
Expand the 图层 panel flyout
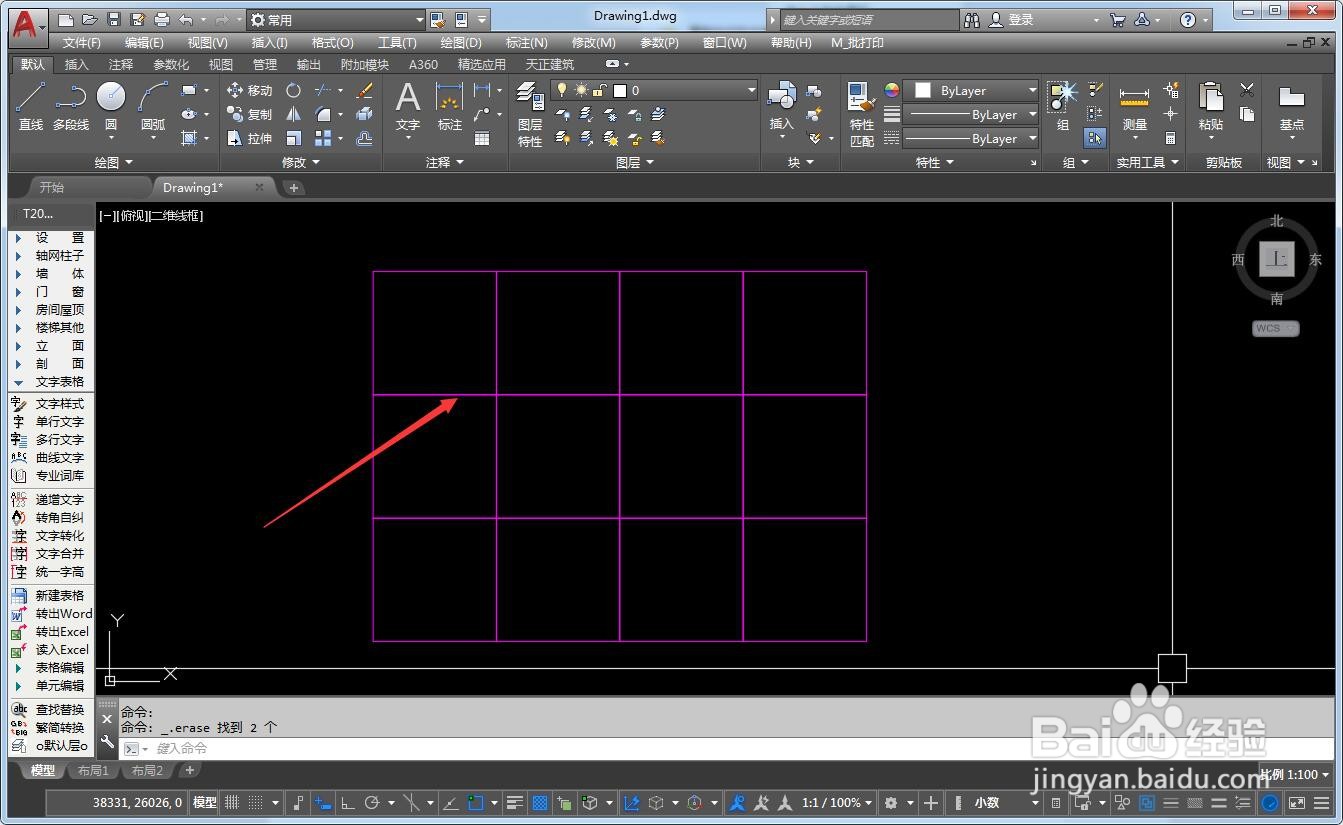tap(635, 162)
